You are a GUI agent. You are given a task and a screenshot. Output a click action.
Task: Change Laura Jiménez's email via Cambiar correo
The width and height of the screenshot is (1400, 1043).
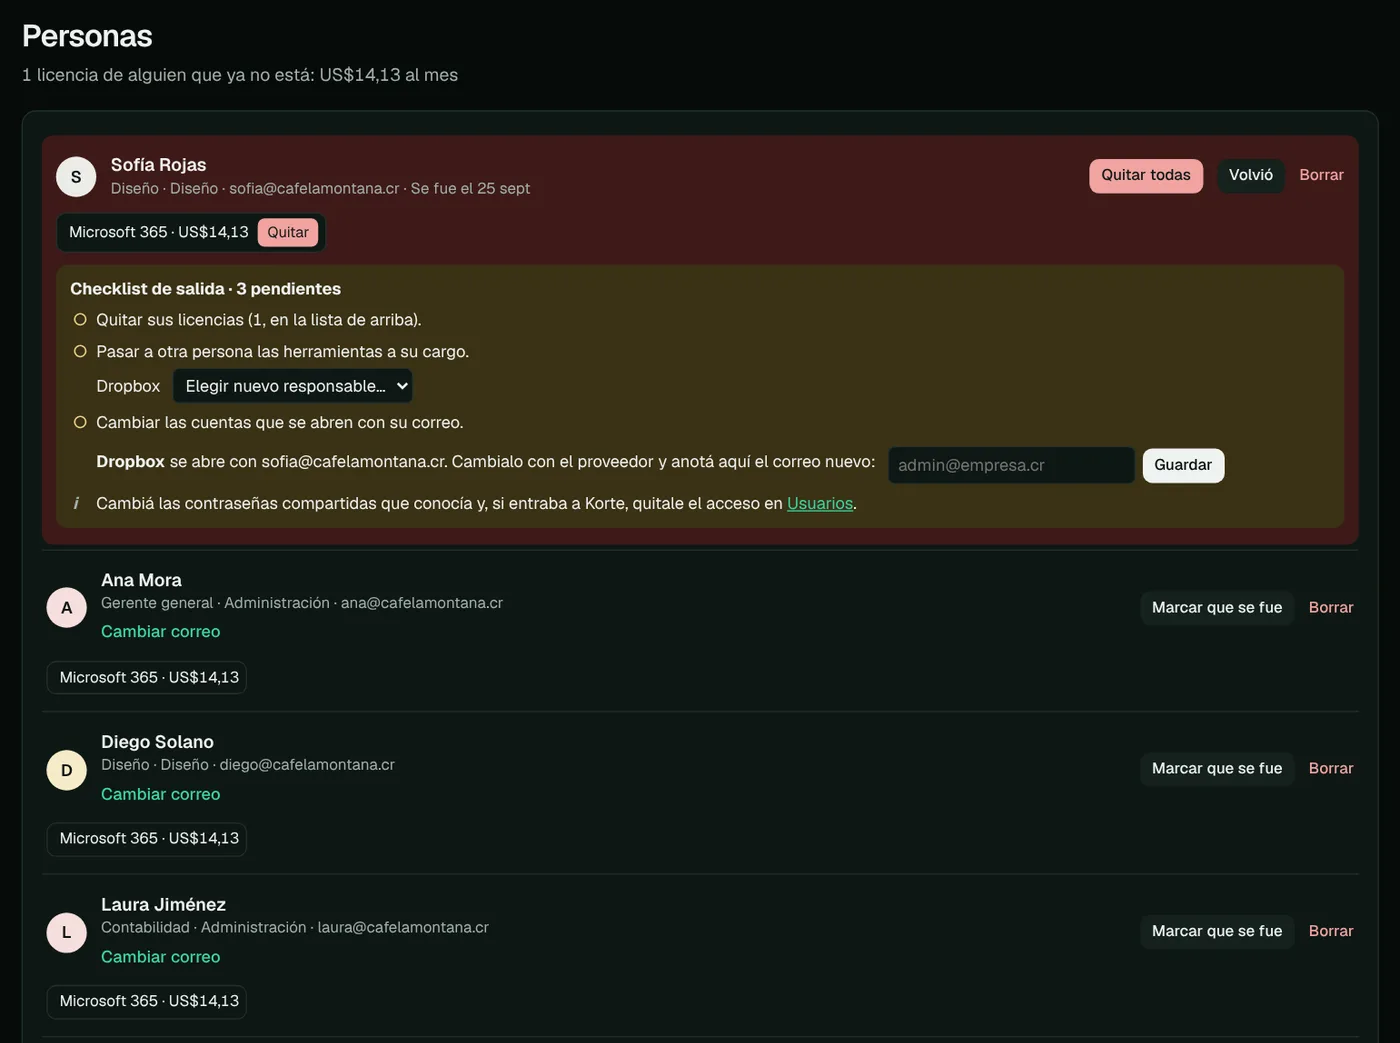161,957
